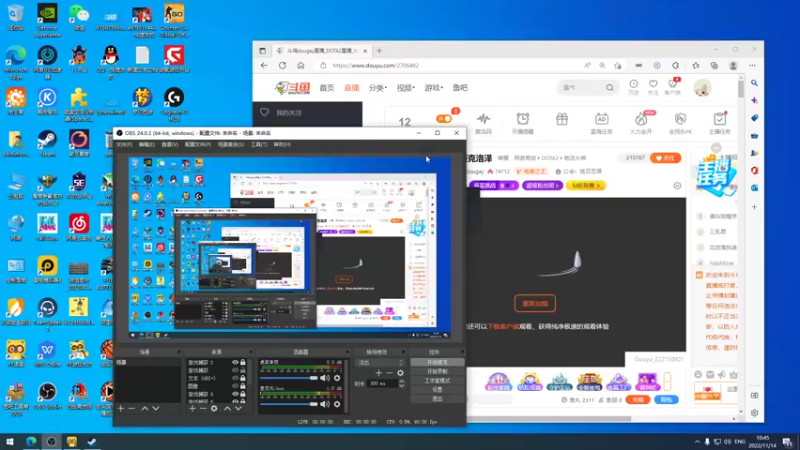Enable Studio Mode in OBS controls

(437, 381)
